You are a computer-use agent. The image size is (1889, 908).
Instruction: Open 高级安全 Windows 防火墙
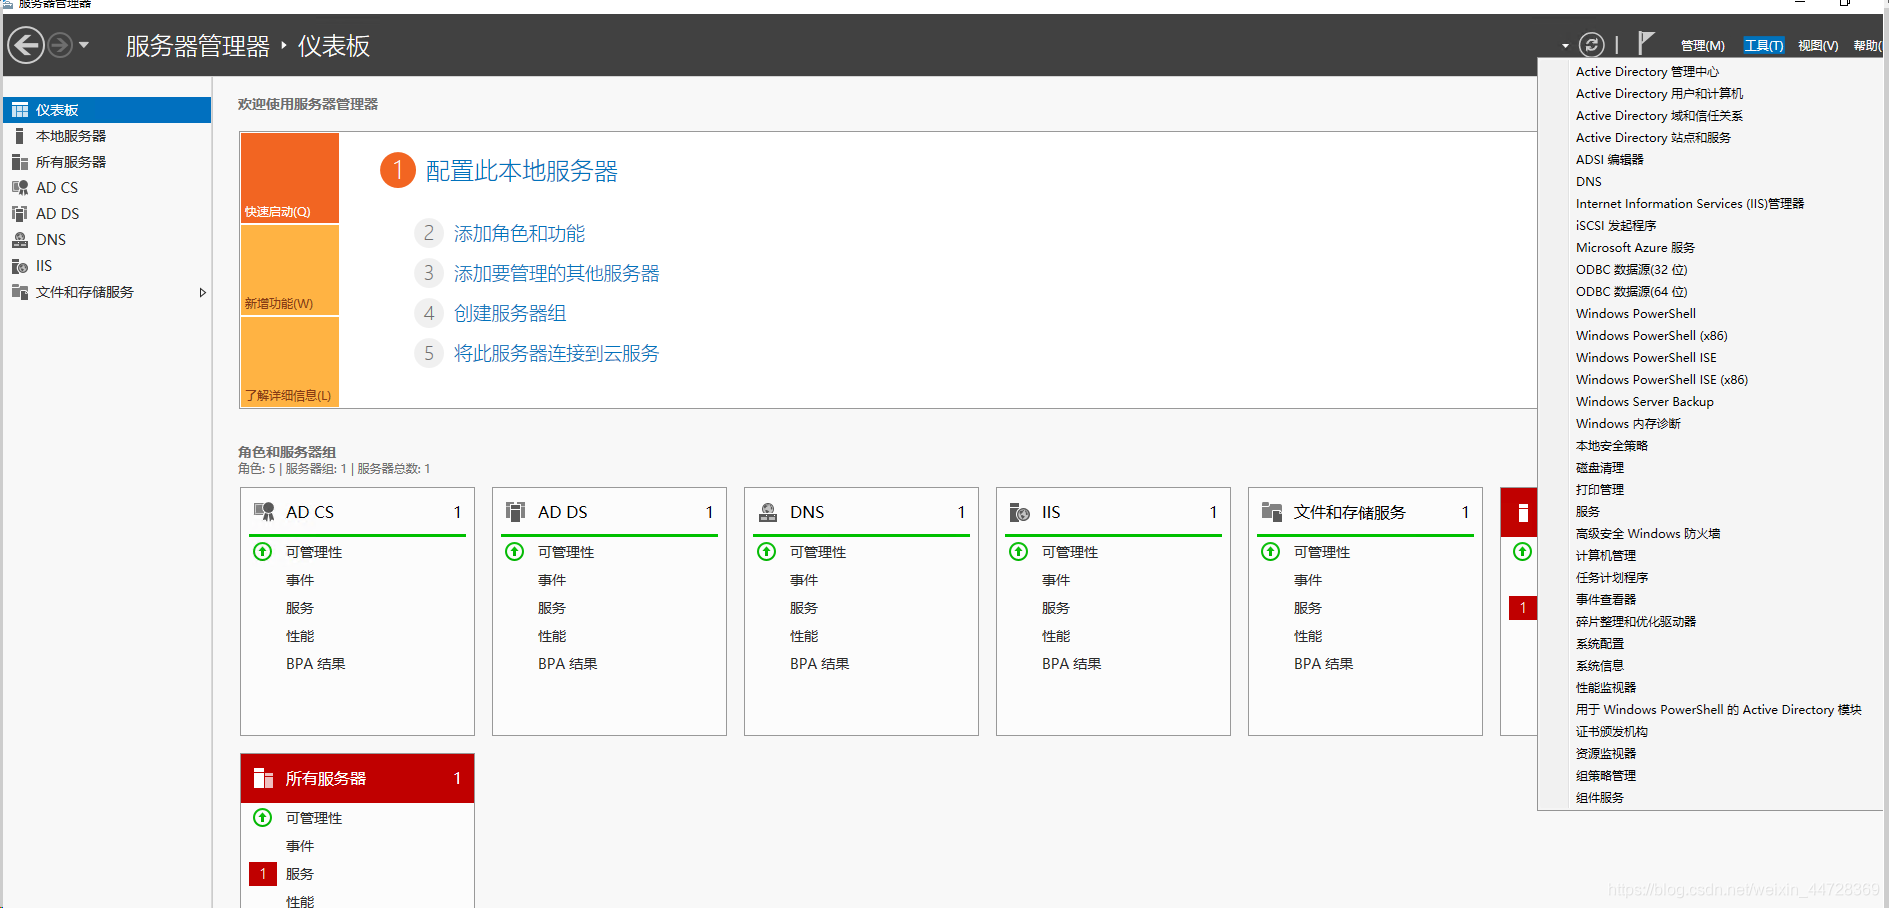(x=1647, y=534)
